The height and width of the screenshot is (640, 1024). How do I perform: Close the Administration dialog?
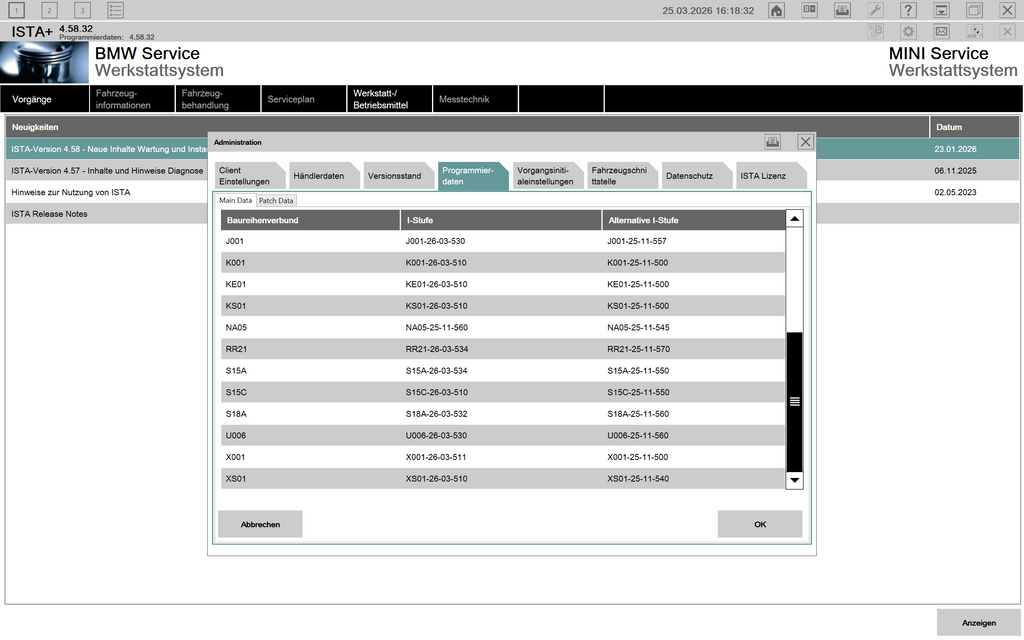pyautogui.click(x=805, y=142)
